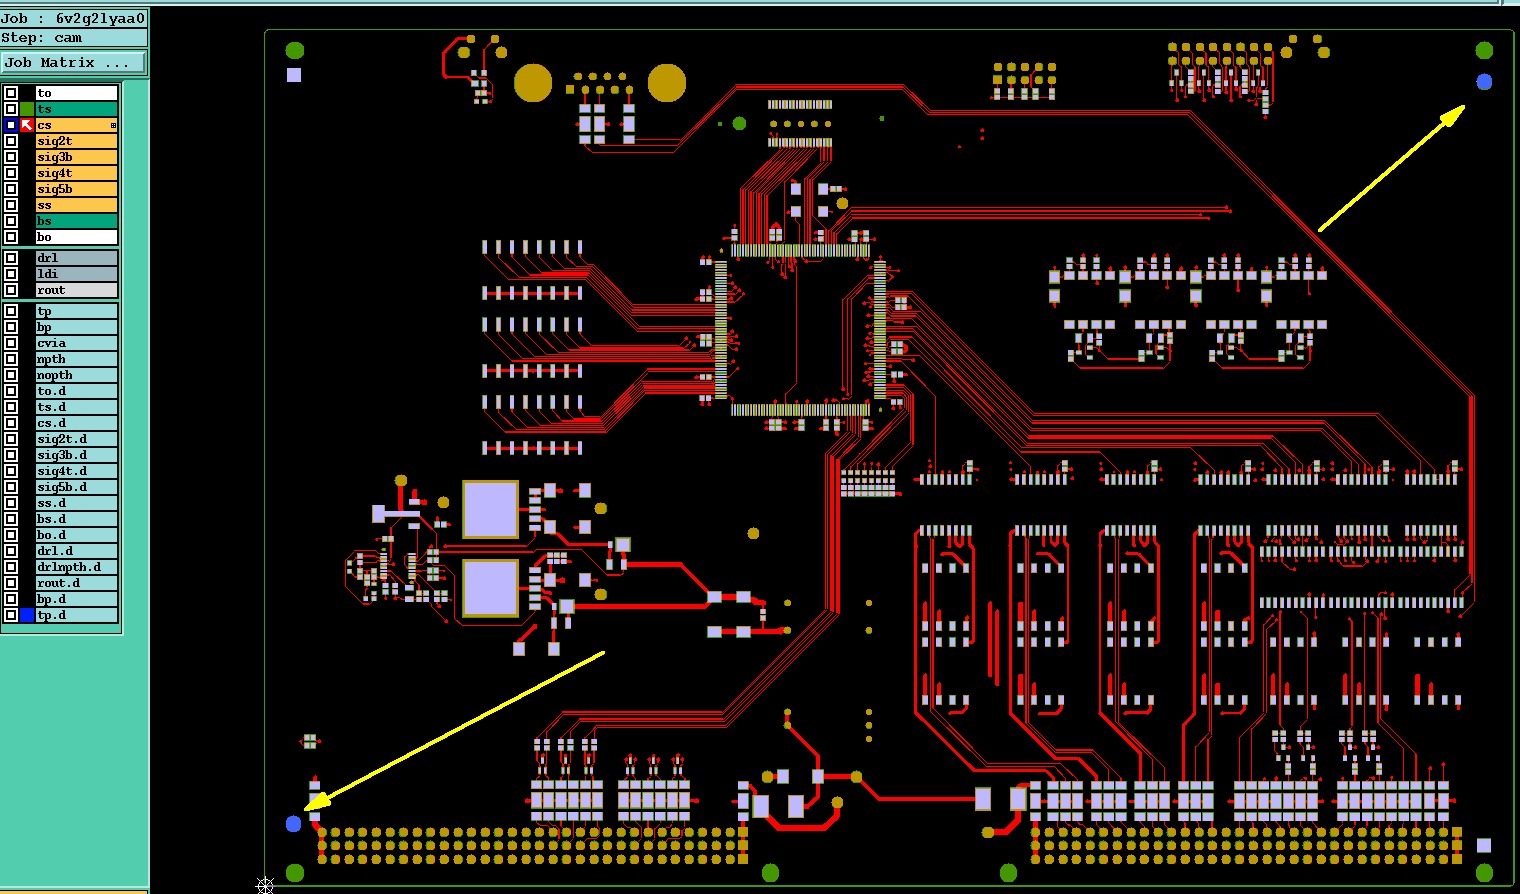The image size is (1520, 894).
Task: Show the 'bs' layer via its checkbox
Action: tap(11, 221)
